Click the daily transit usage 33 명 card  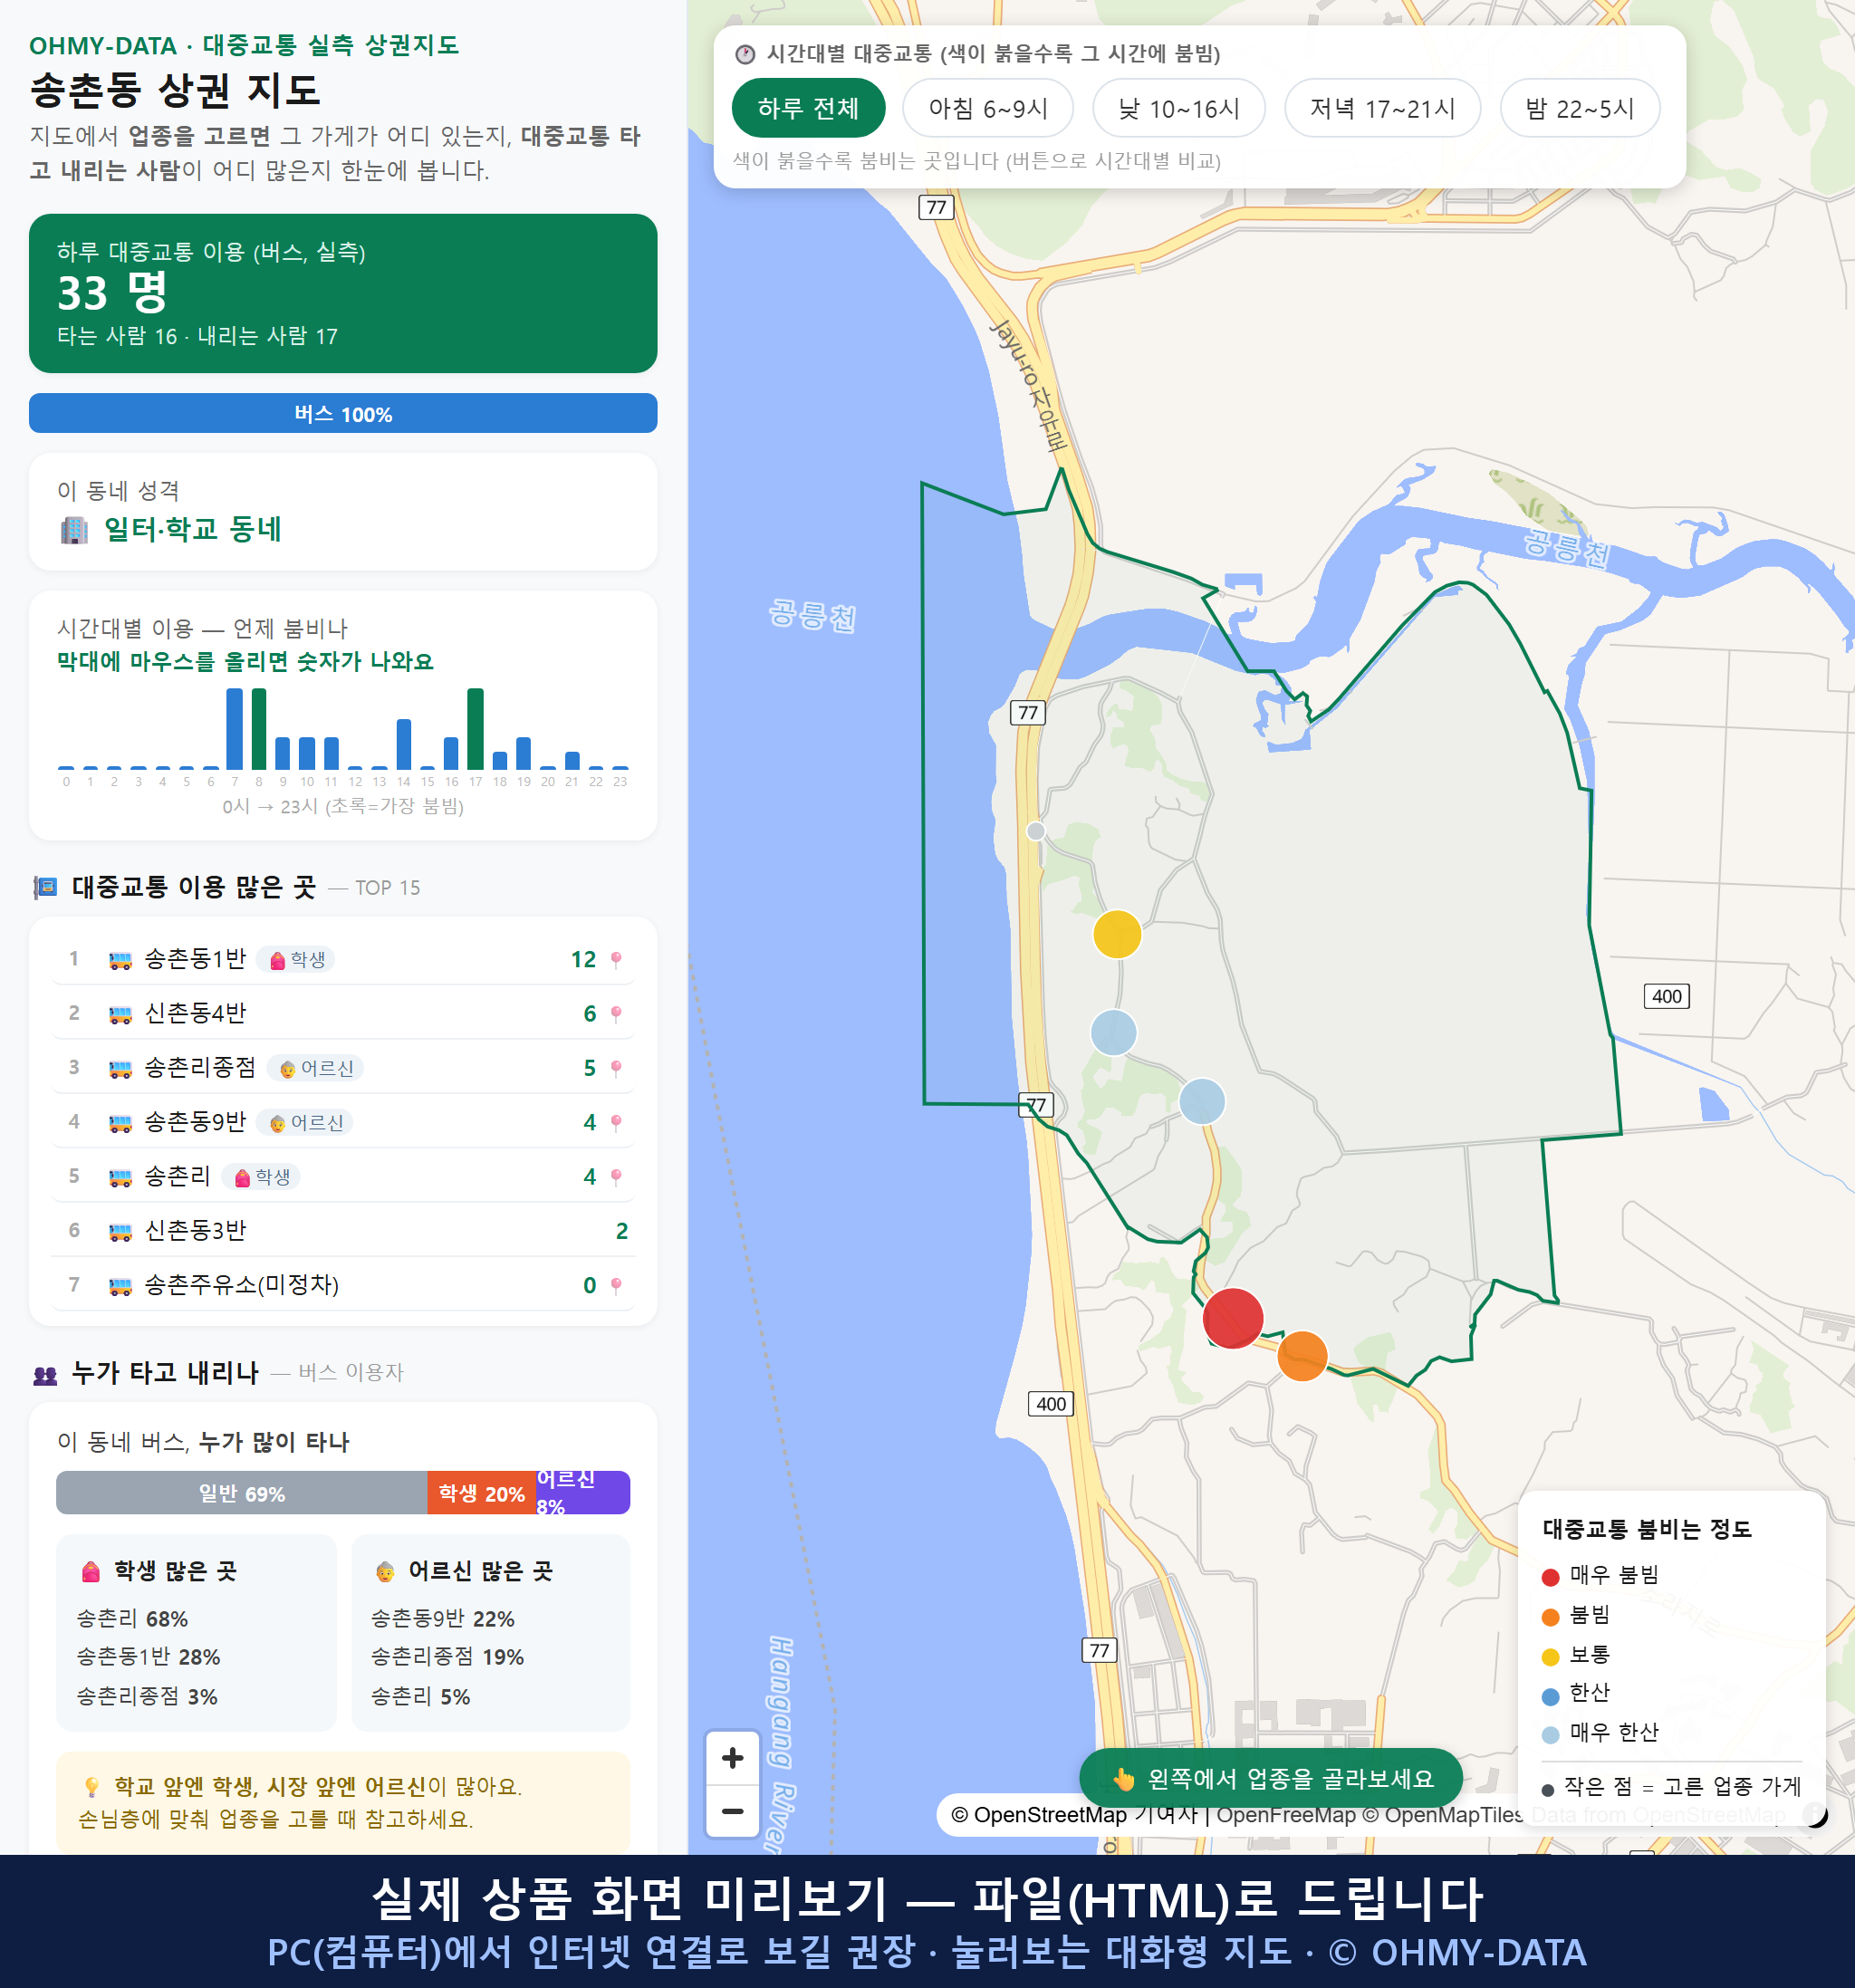[x=343, y=293]
